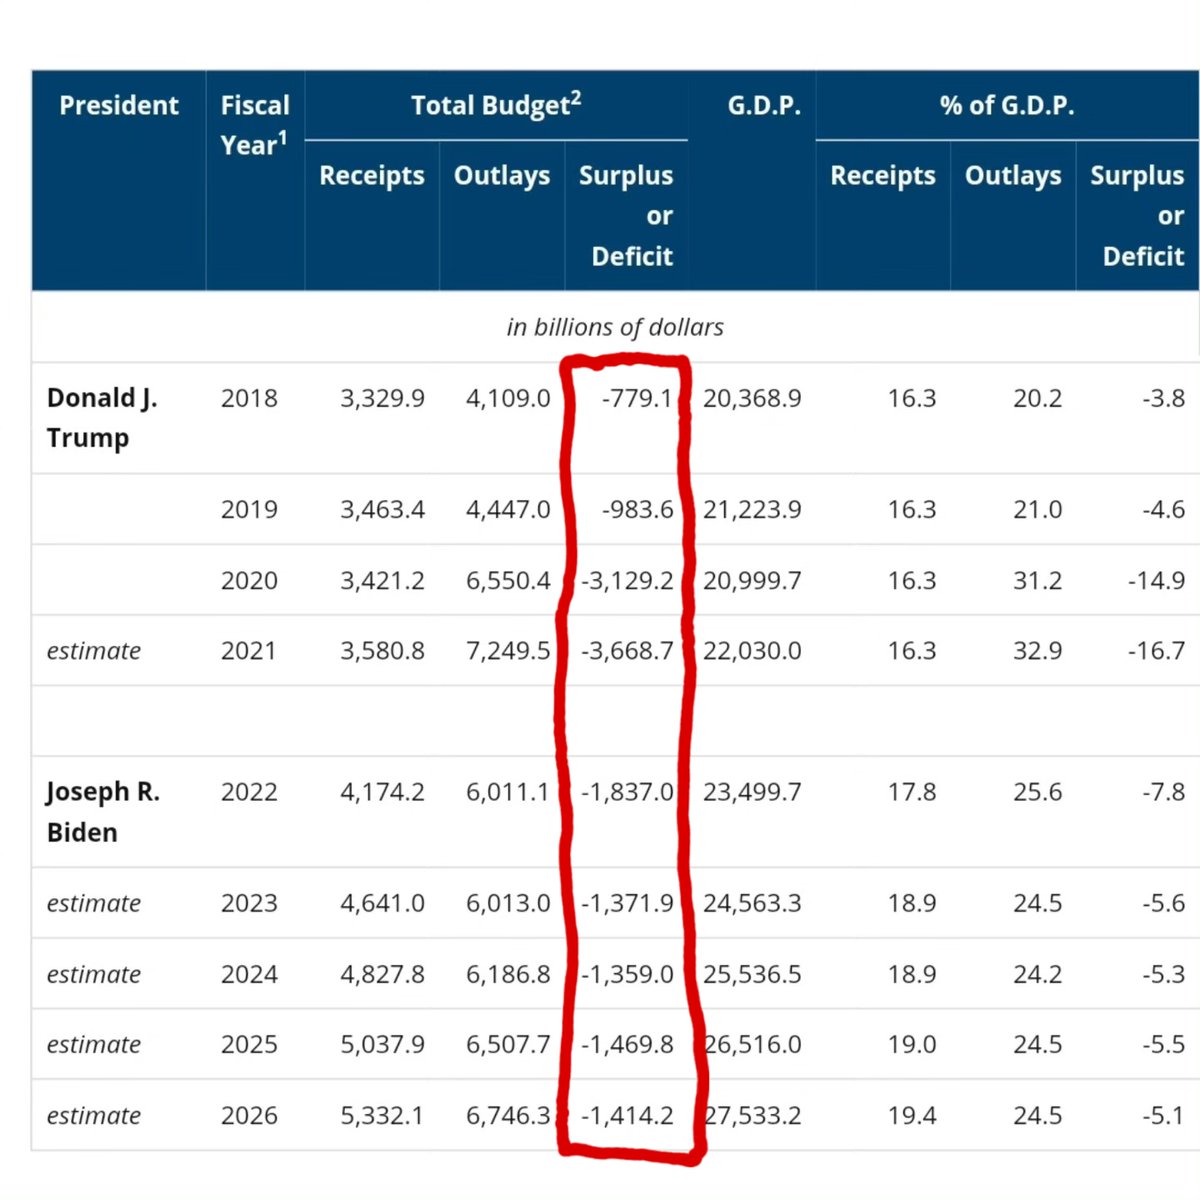Click the GDP value 23,499.7
The height and width of the screenshot is (1200, 1200).
tap(752, 792)
